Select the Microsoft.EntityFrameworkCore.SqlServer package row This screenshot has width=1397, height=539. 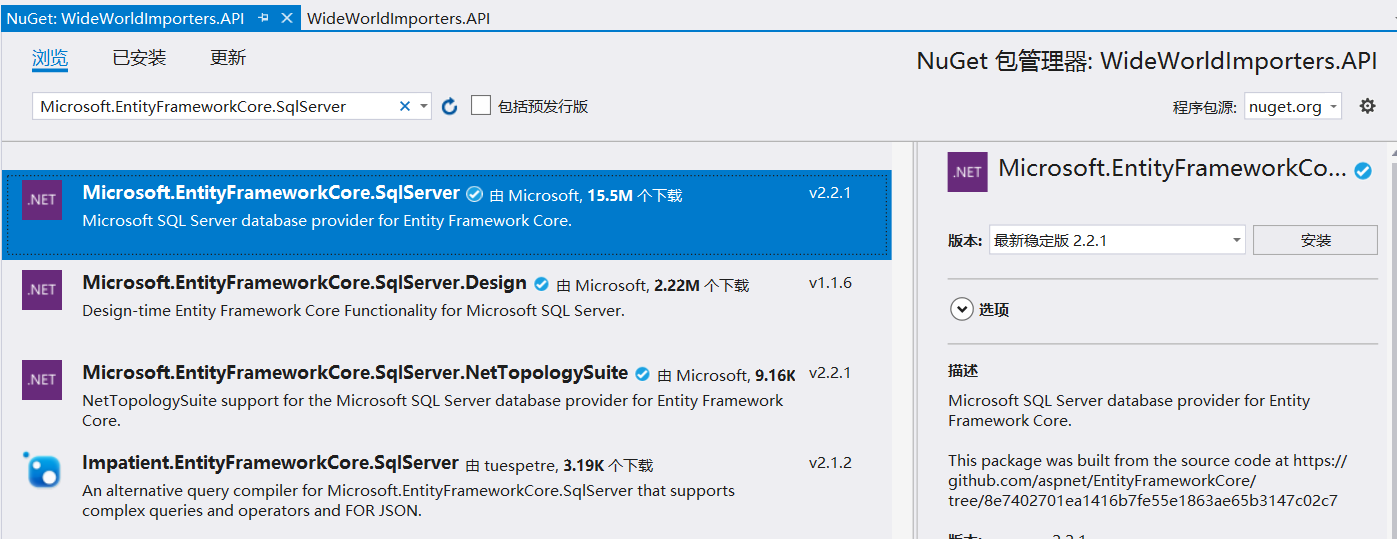coord(447,214)
